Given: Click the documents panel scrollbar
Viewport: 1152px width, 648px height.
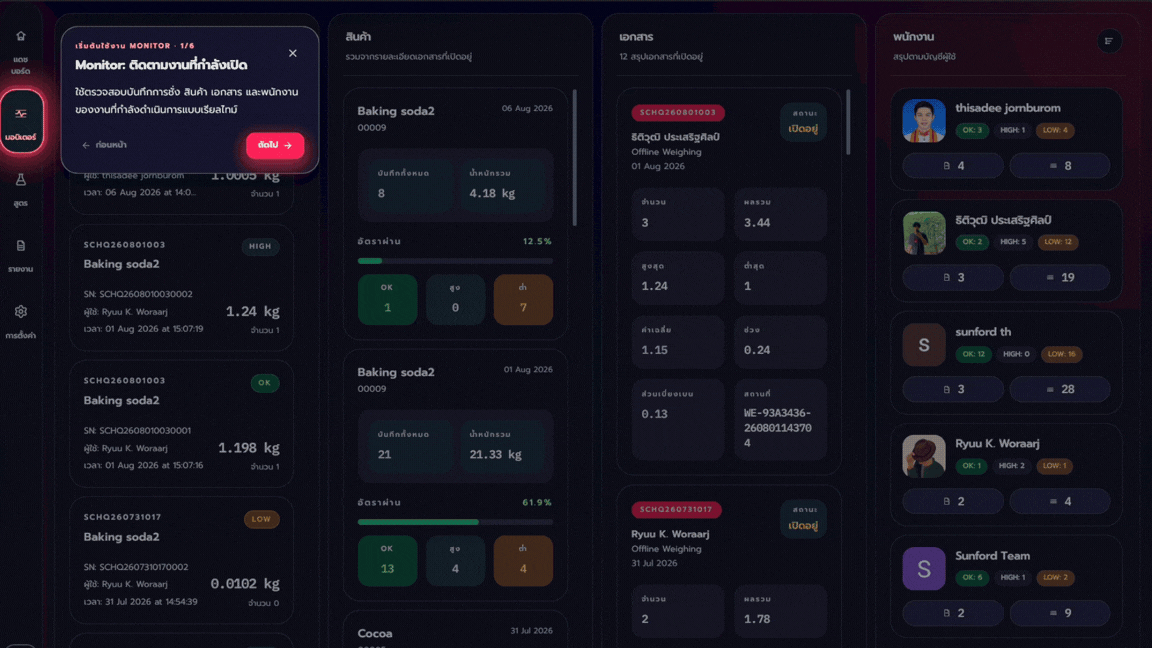Looking at the screenshot, I should click(x=848, y=122).
